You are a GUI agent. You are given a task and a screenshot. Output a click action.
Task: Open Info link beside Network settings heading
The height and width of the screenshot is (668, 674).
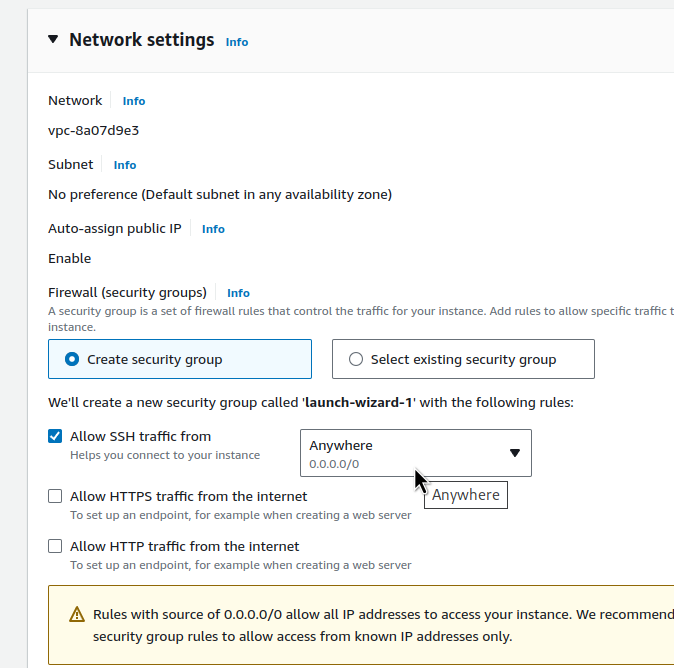[237, 42]
